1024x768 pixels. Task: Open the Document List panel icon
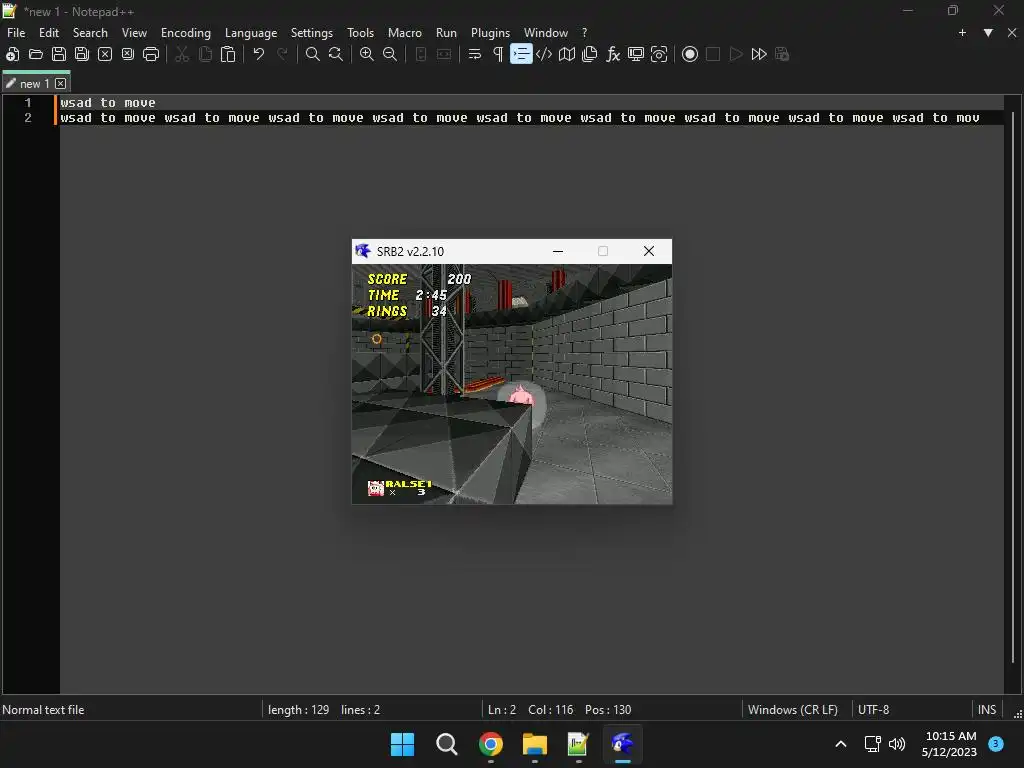point(590,54)
